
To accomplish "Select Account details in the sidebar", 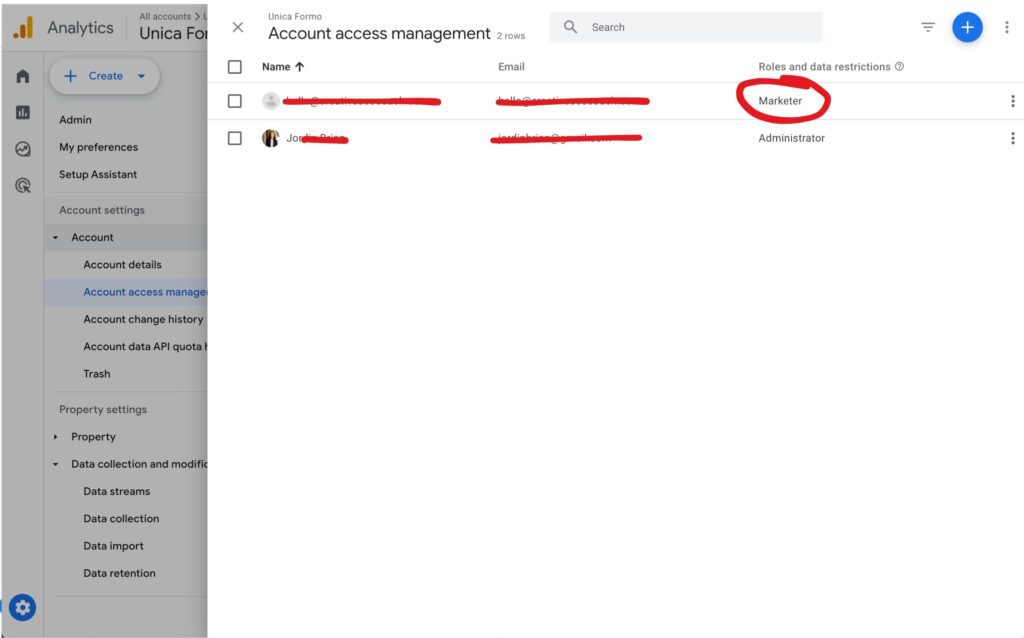I will tap(122, 265).
